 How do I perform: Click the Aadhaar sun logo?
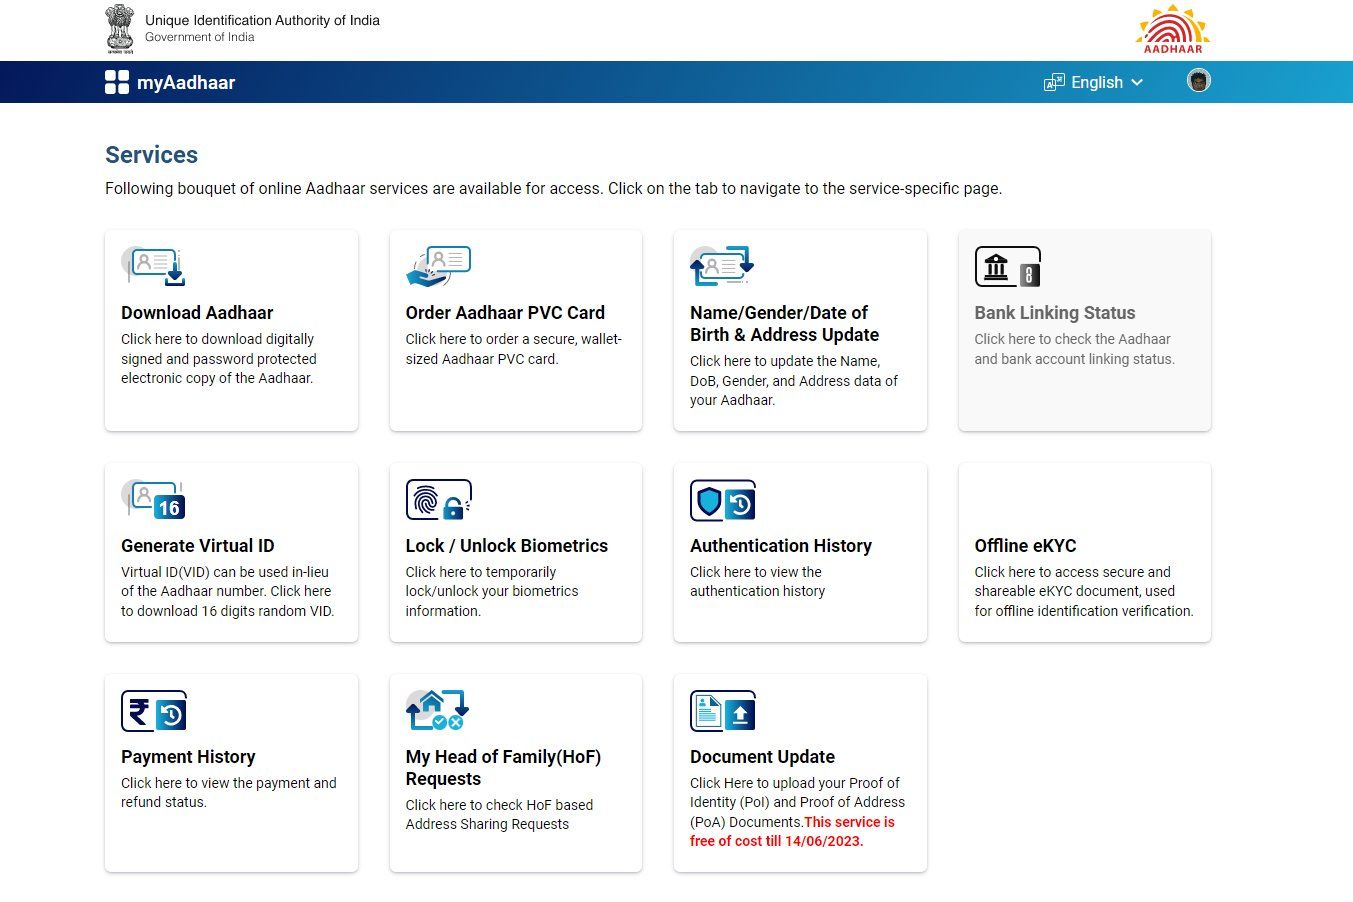tap(1173, 29)
